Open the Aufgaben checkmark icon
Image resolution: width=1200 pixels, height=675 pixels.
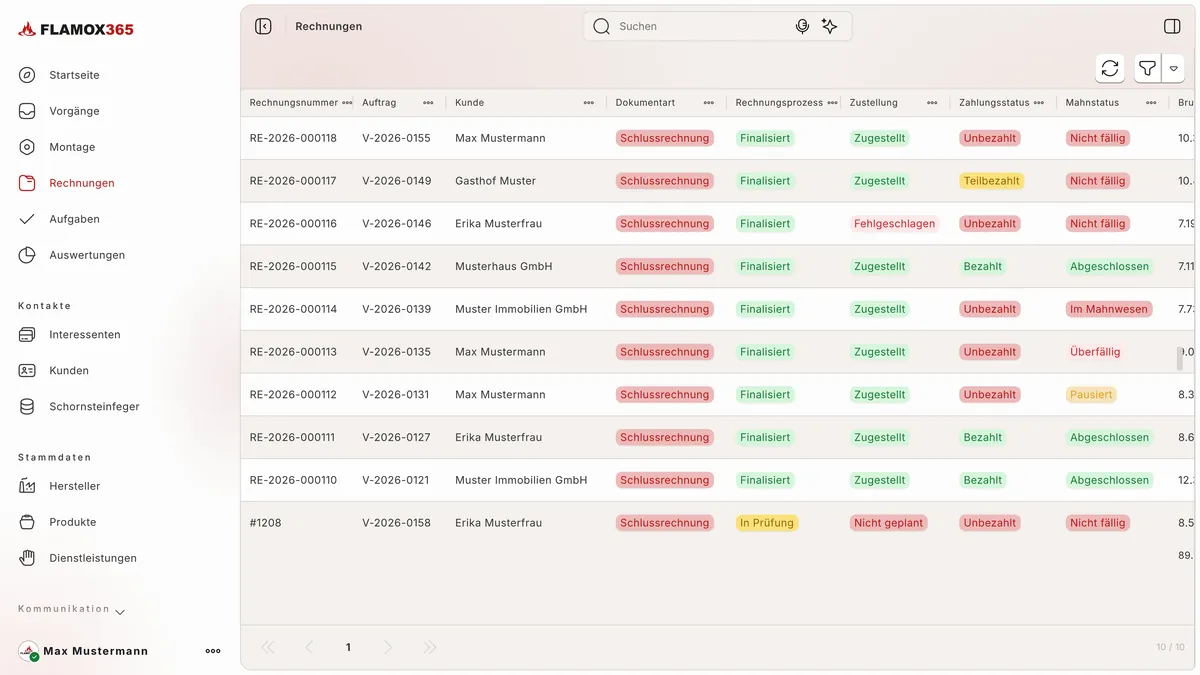(x=27, y=219)
